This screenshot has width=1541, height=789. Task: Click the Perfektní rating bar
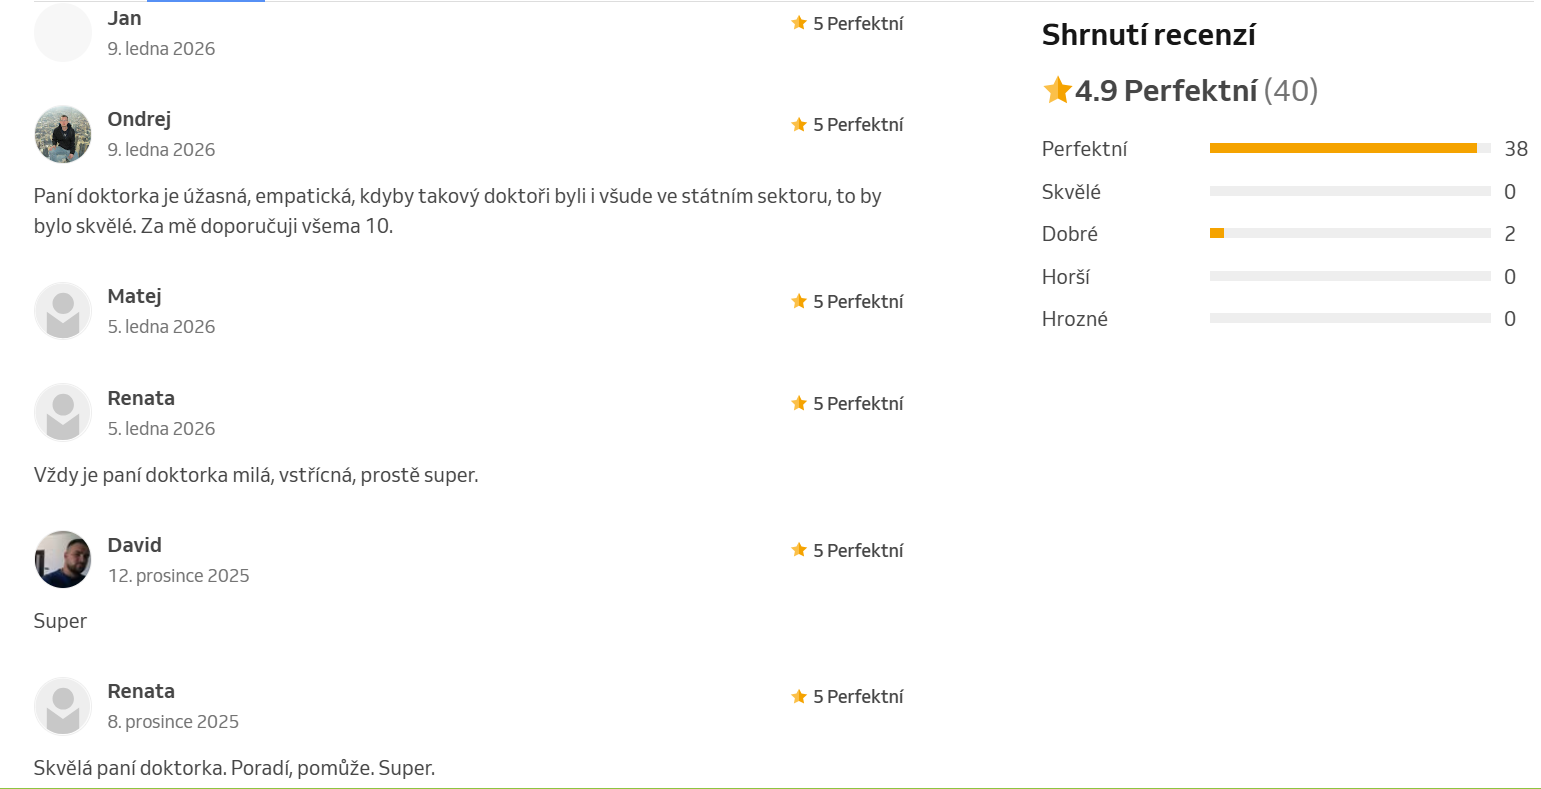point(1349,149)
